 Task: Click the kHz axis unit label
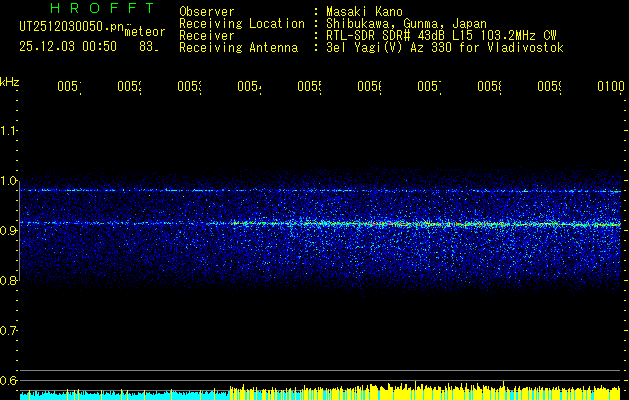(9, 82)
